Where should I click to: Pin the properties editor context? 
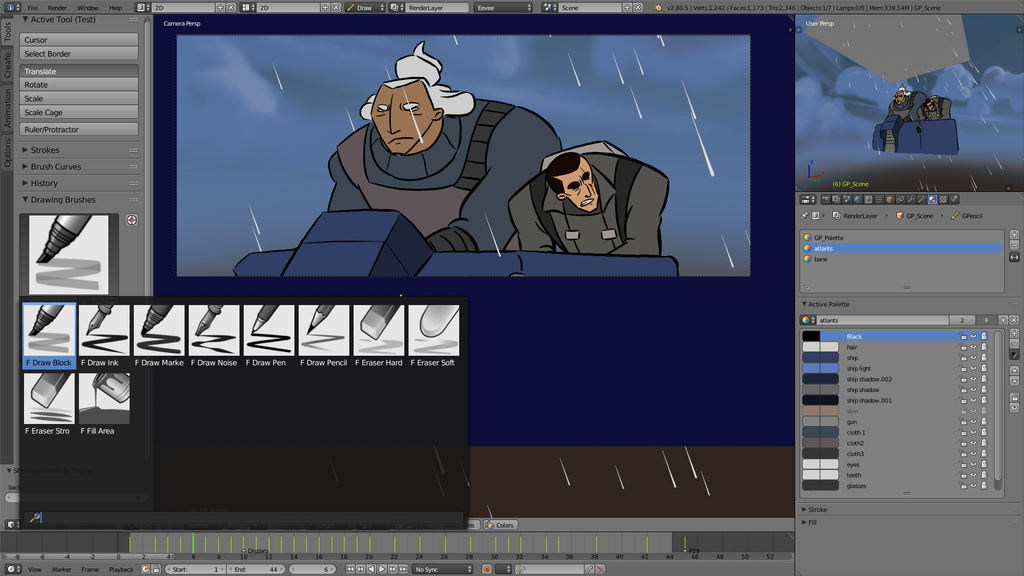[804, 216]
